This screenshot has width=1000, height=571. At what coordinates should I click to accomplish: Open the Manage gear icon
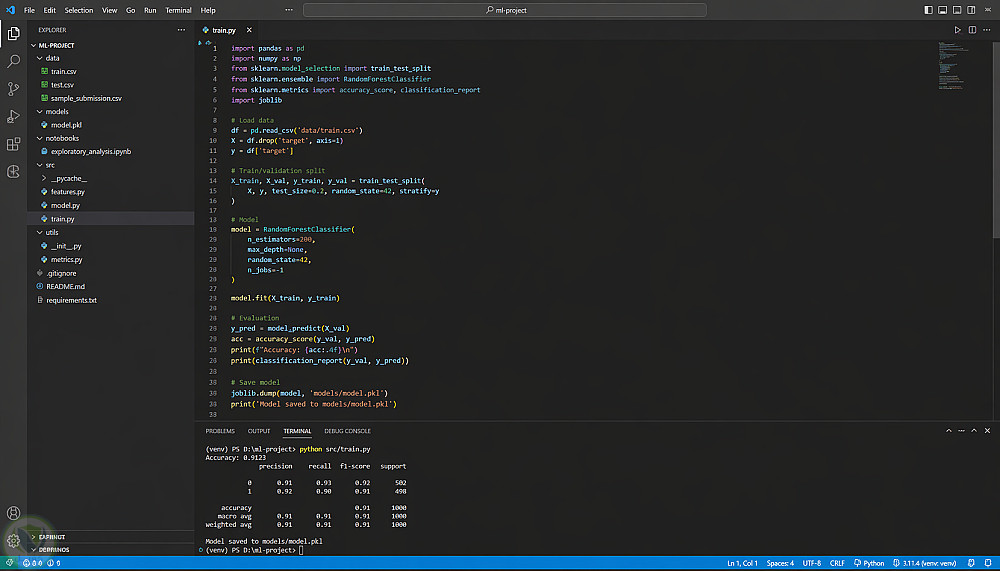pos(13,541)
